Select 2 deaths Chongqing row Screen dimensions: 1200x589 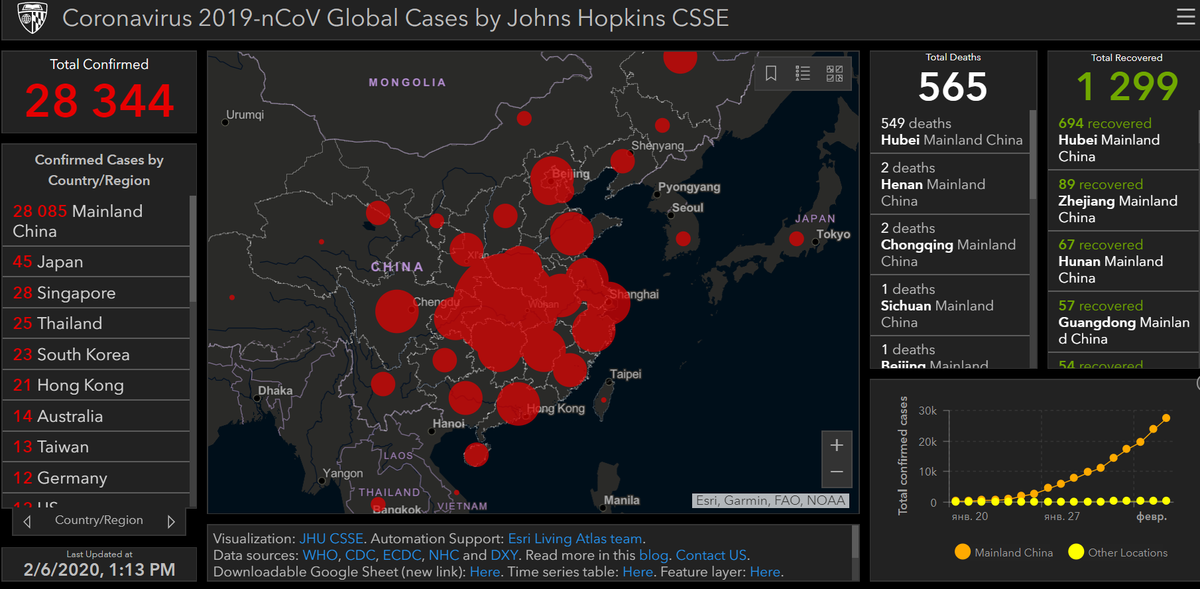tap(950, 244)
